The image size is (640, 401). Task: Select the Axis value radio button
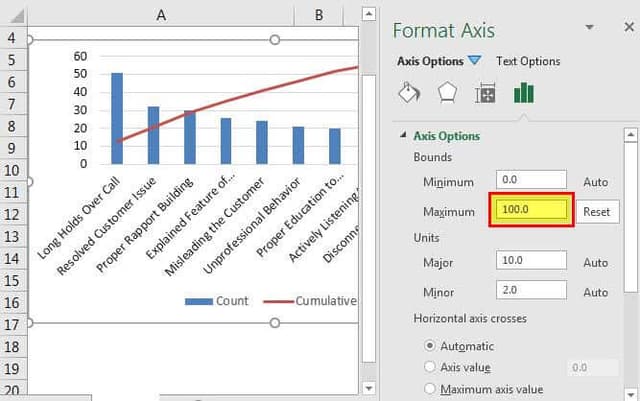point(431,367)
